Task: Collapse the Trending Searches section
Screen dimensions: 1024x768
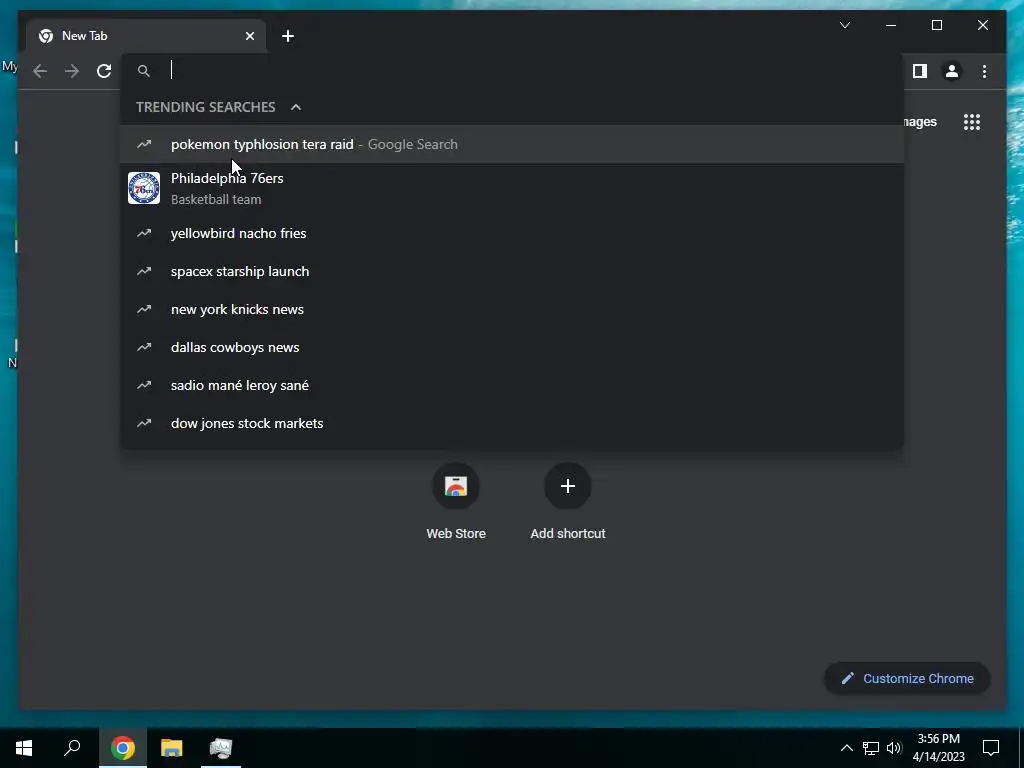Action: [296, 107]
